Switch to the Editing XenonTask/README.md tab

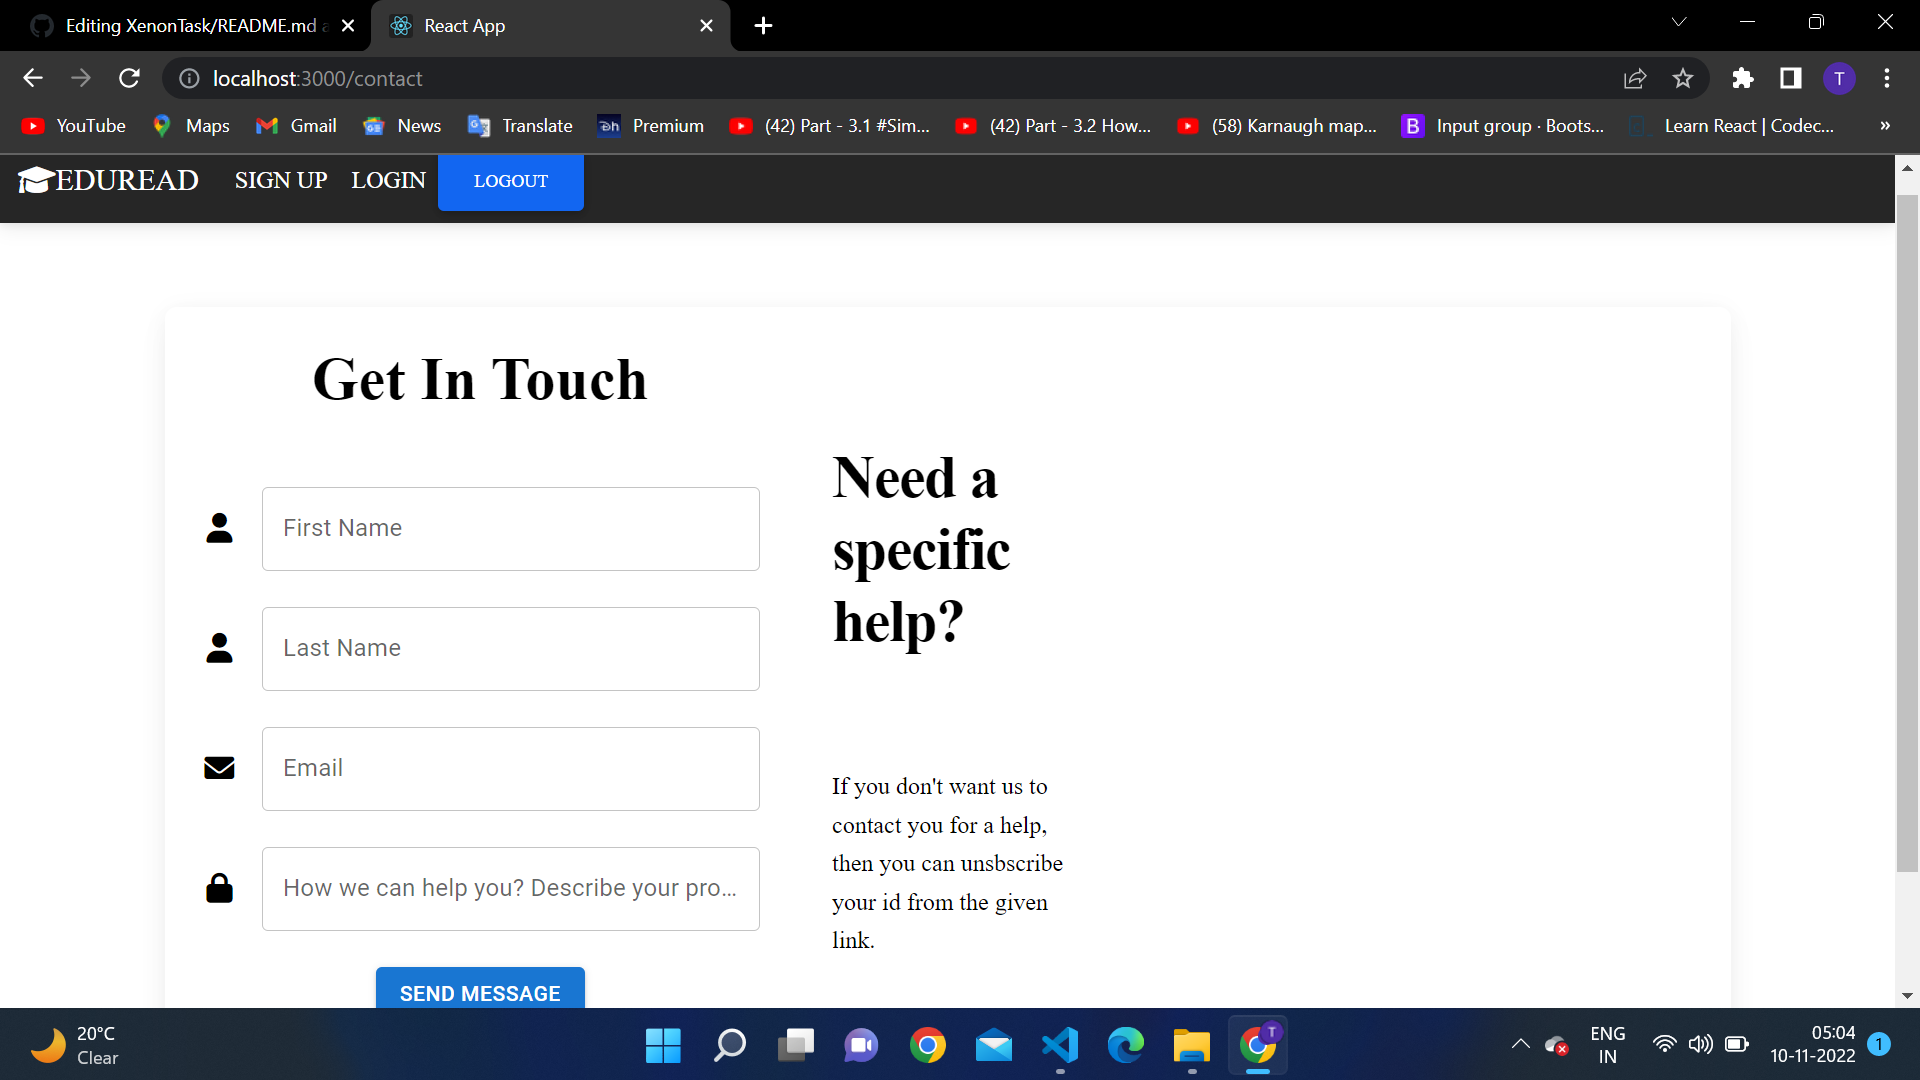(190, 26)
